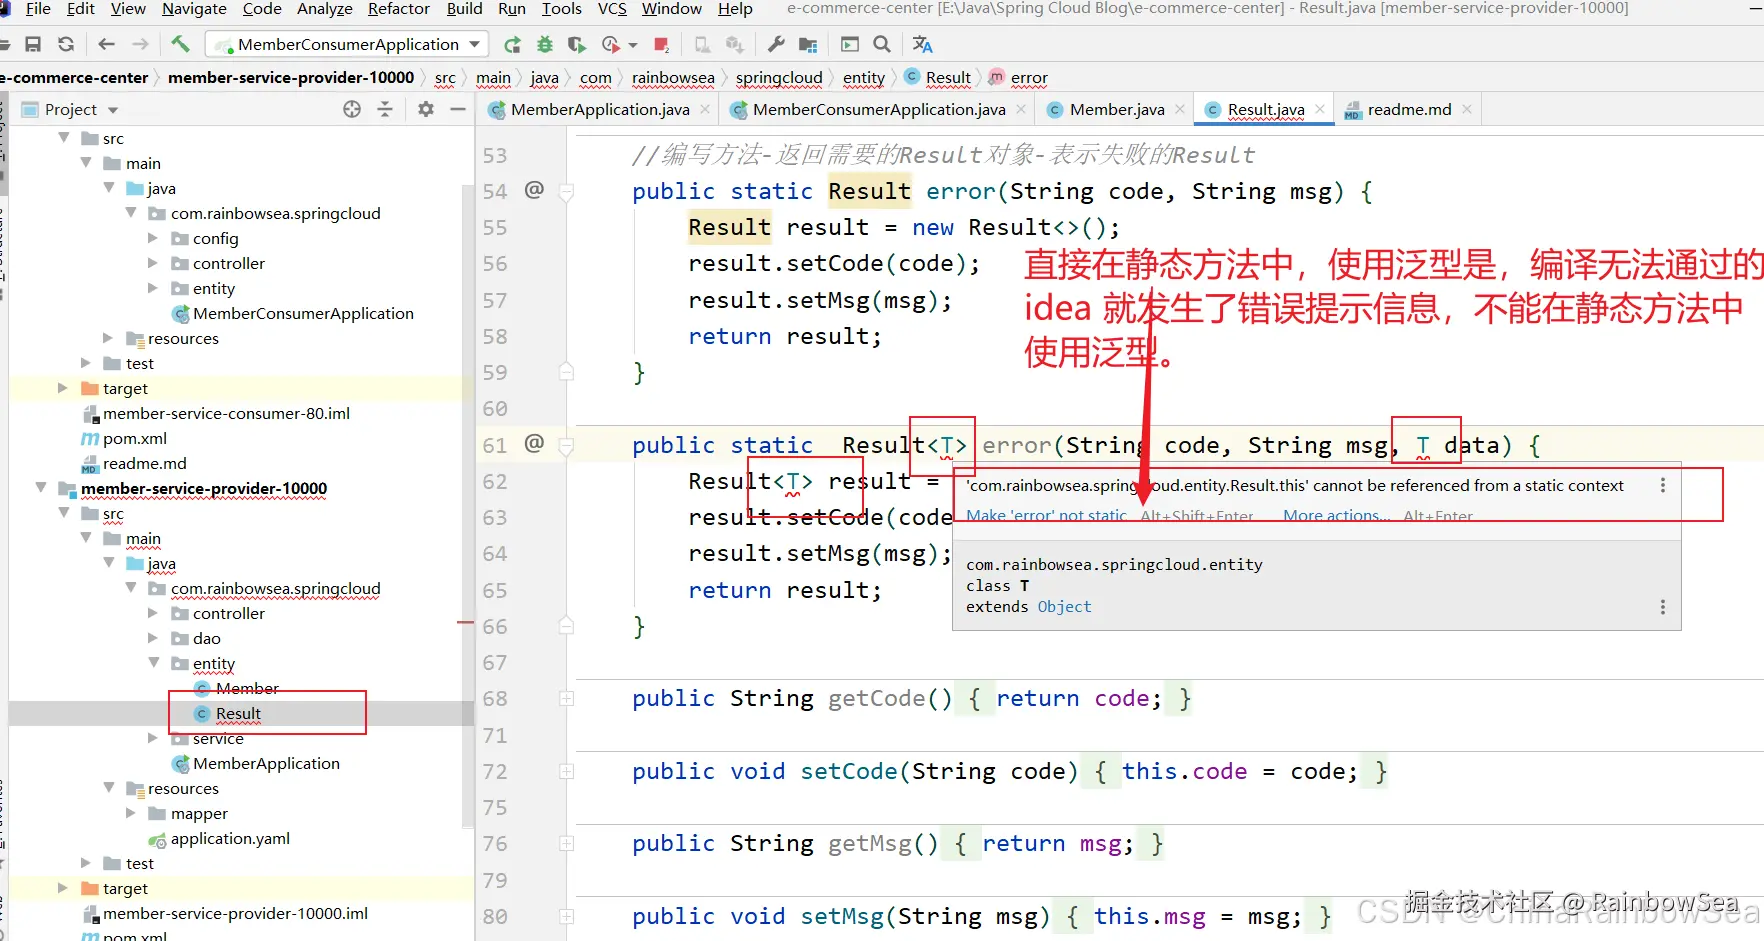Screen dimensions: 1764x941
Task: Follow the Object link in class doc
Action: (1064, 607)
